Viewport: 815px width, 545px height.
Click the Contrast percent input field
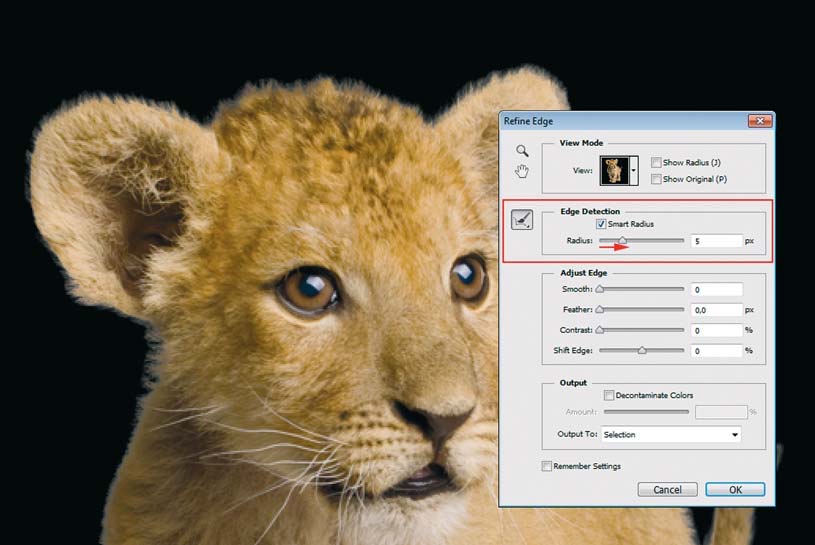tap(717, 331)
